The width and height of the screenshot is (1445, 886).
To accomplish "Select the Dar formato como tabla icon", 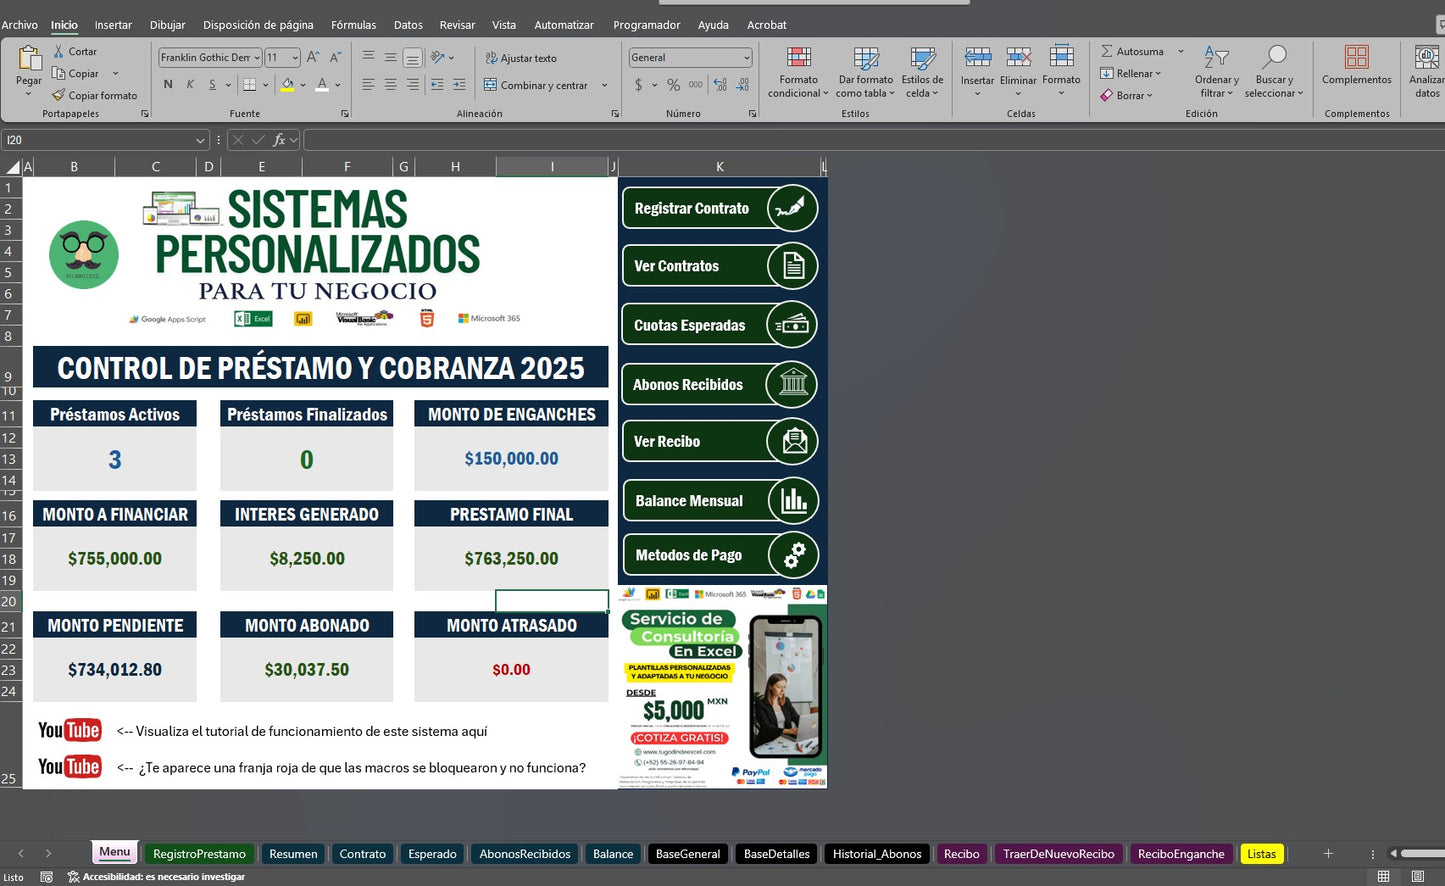I will pos(864,58).
